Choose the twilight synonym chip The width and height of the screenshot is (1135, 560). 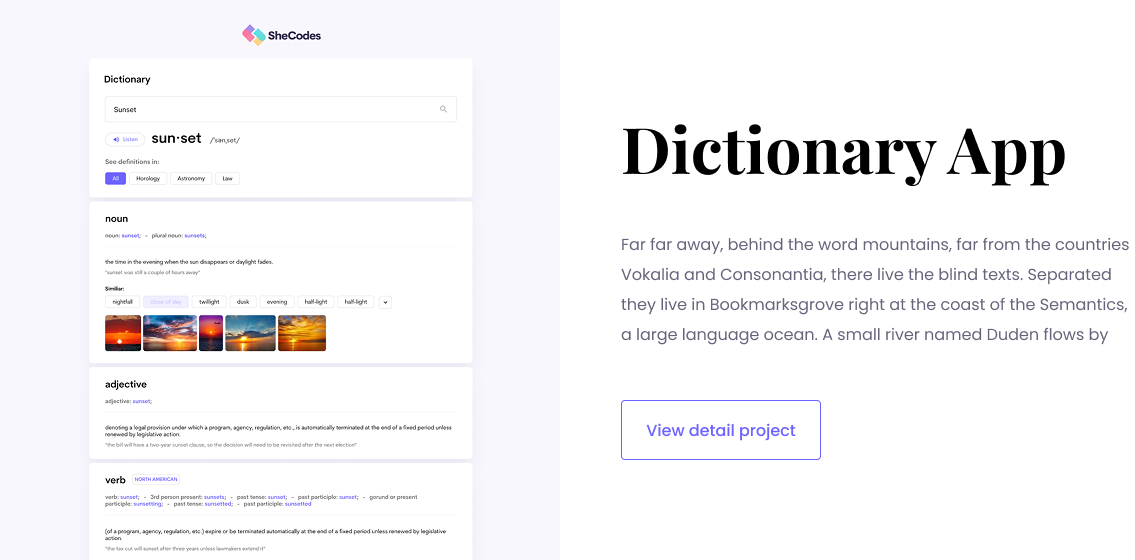point(209,302)
